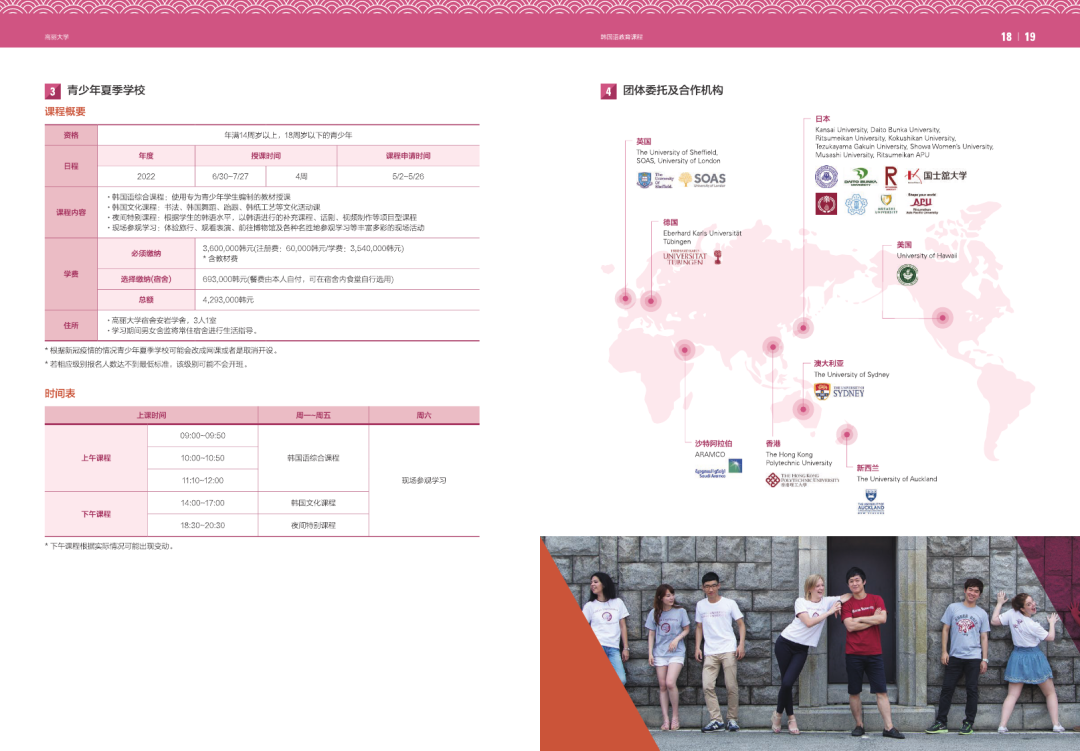1080x751 pixels.
Task: Click the 课程内容 row header cell
Action: [x=71, y=212]
